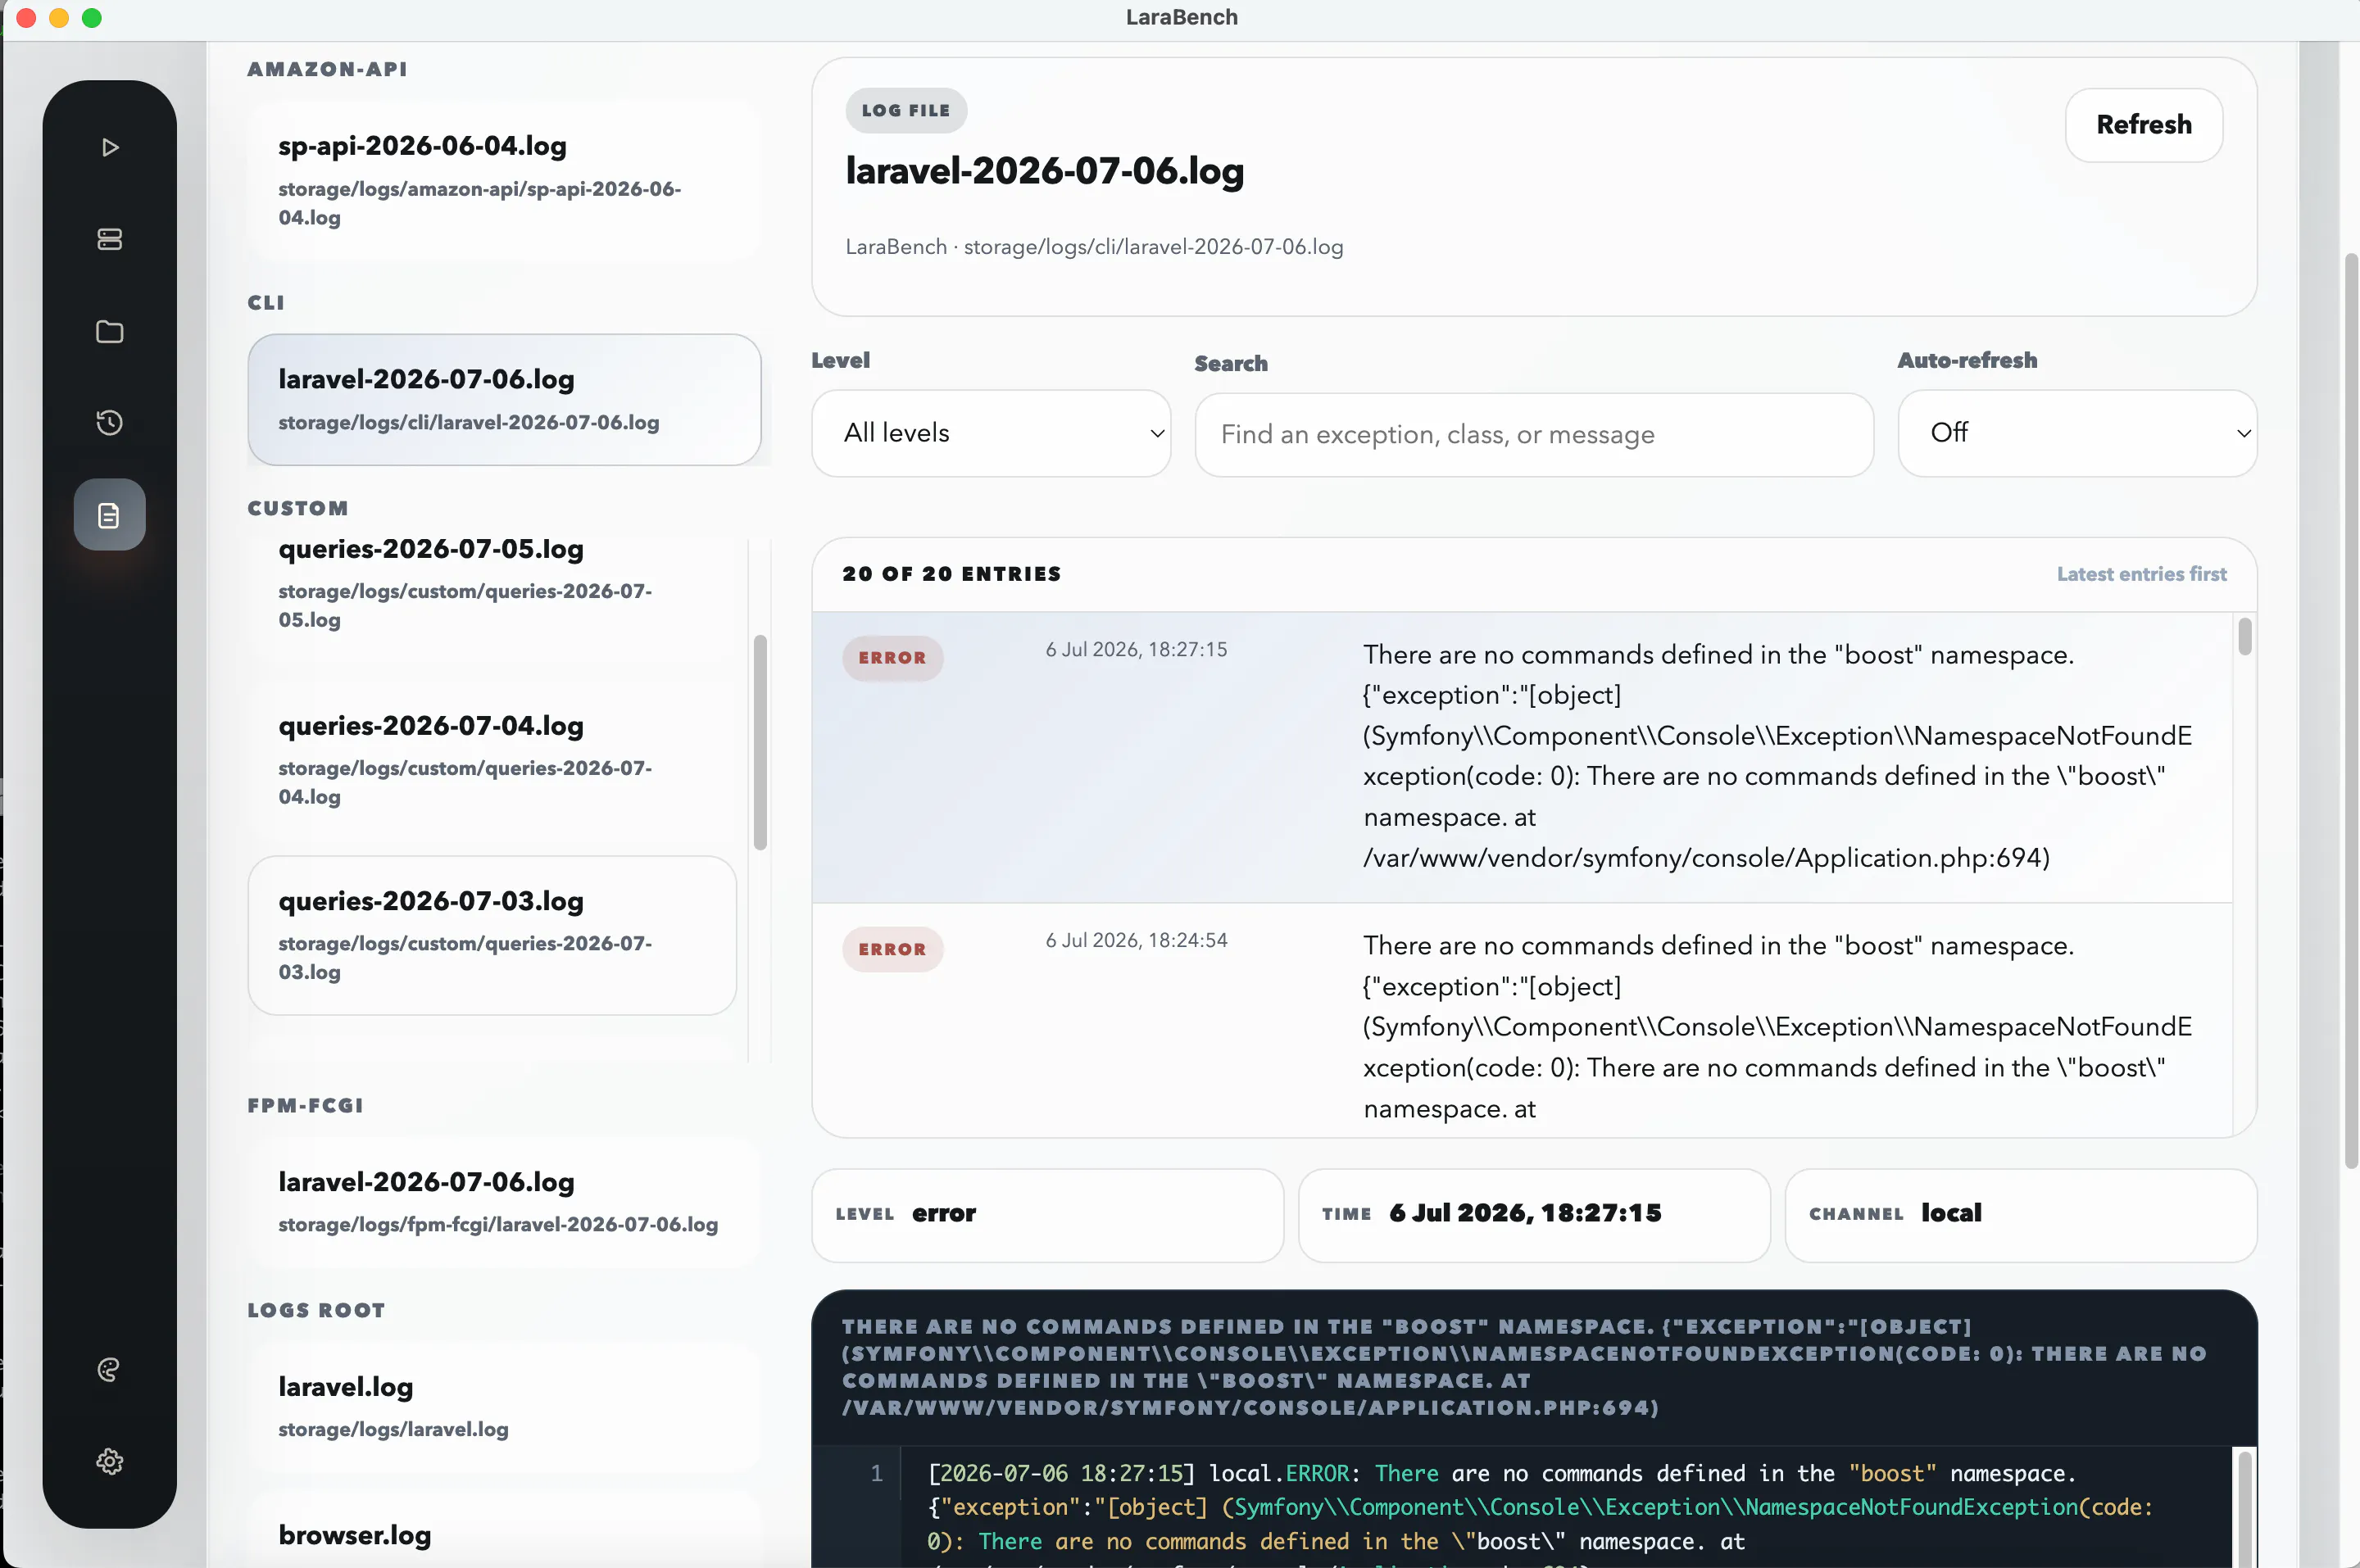Image resolution: width=2360 pixels, height=1568 pixels.
Task: Open queries-2026-07-03.log file
Action: point(492,935)
